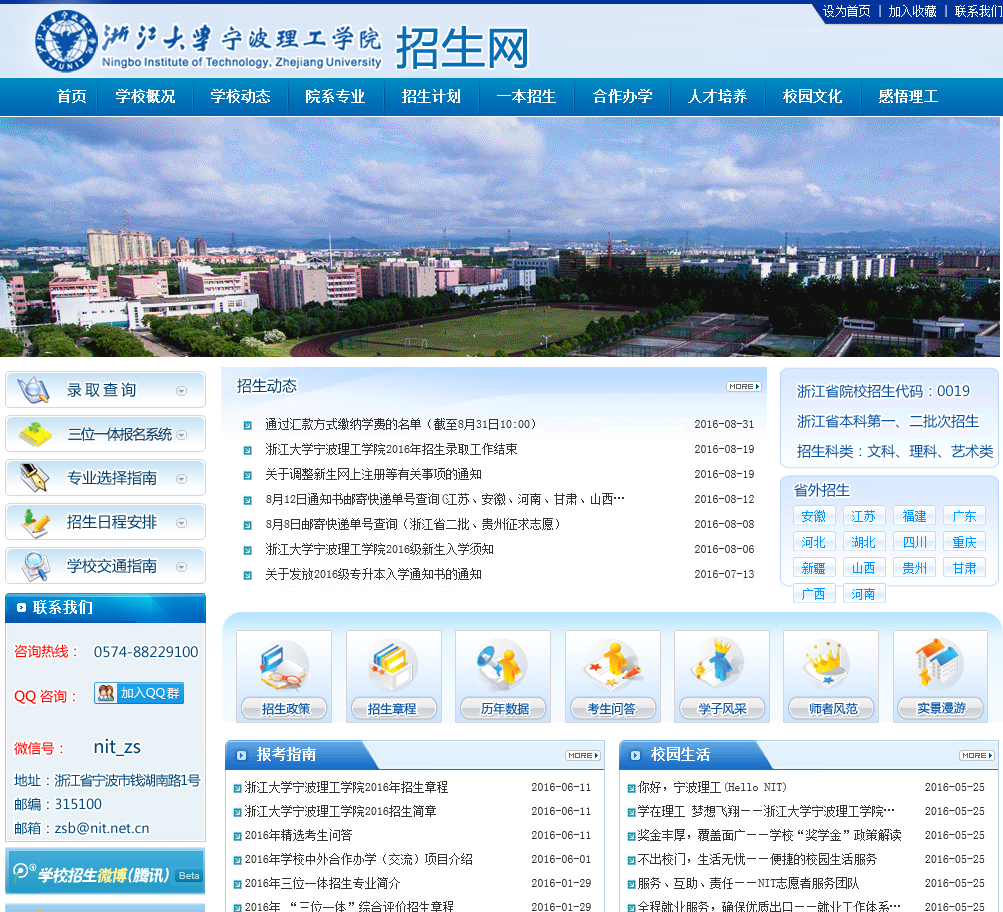The image size is (1003, 912).
Task: Open 一本招生 menu item
Action: click(526, 97)
